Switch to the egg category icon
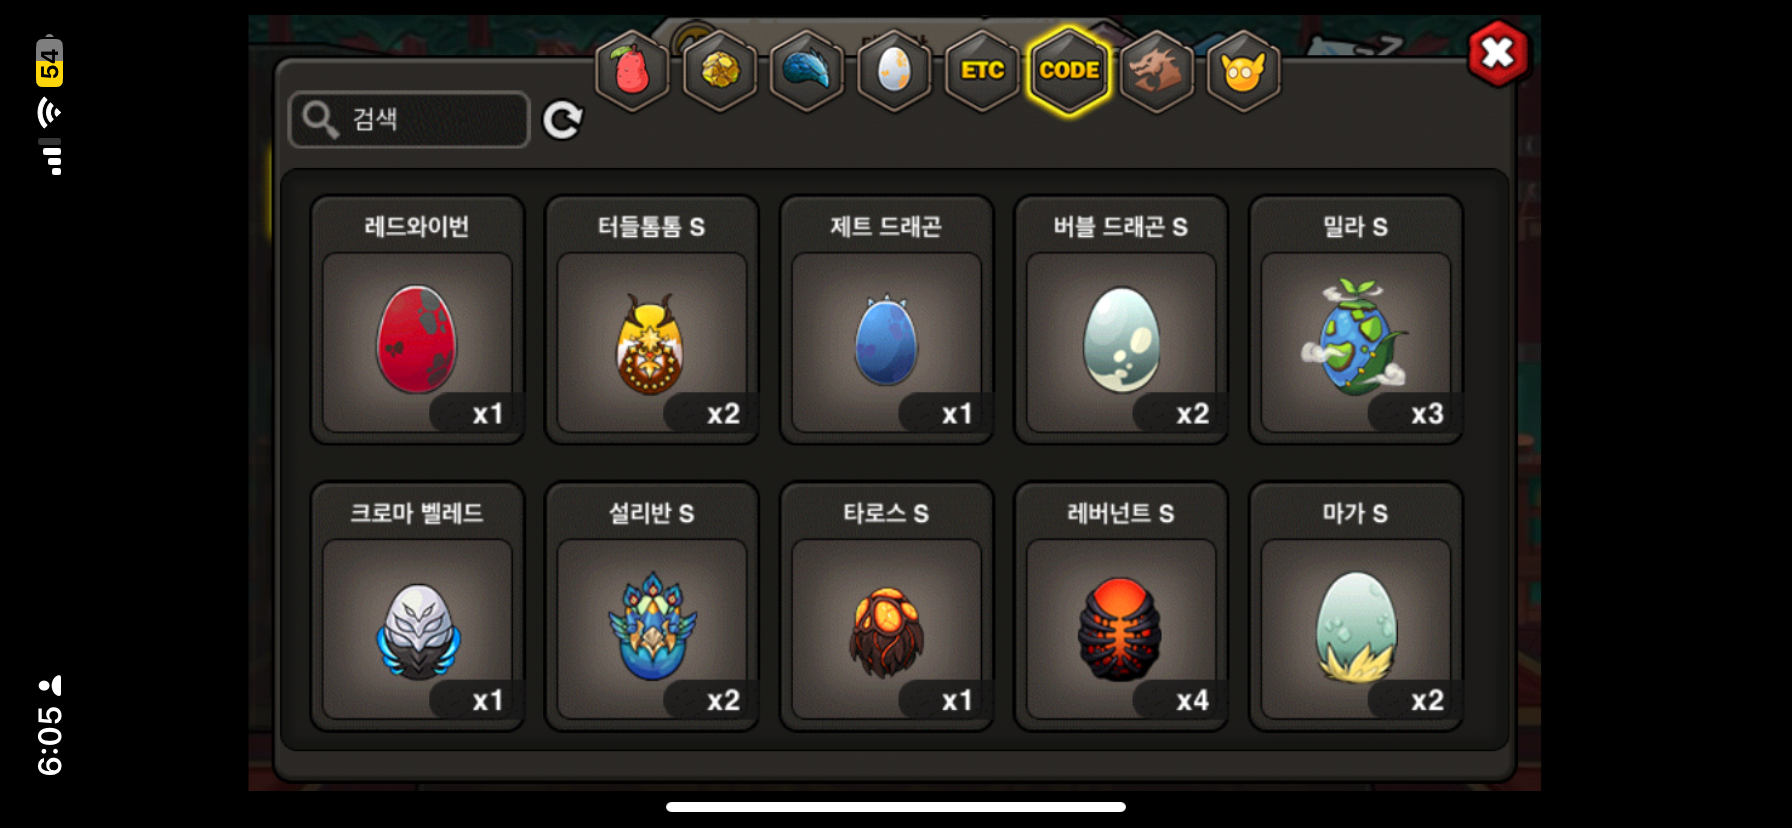This screenshot has height=828, width=1792. click(894, 71)
